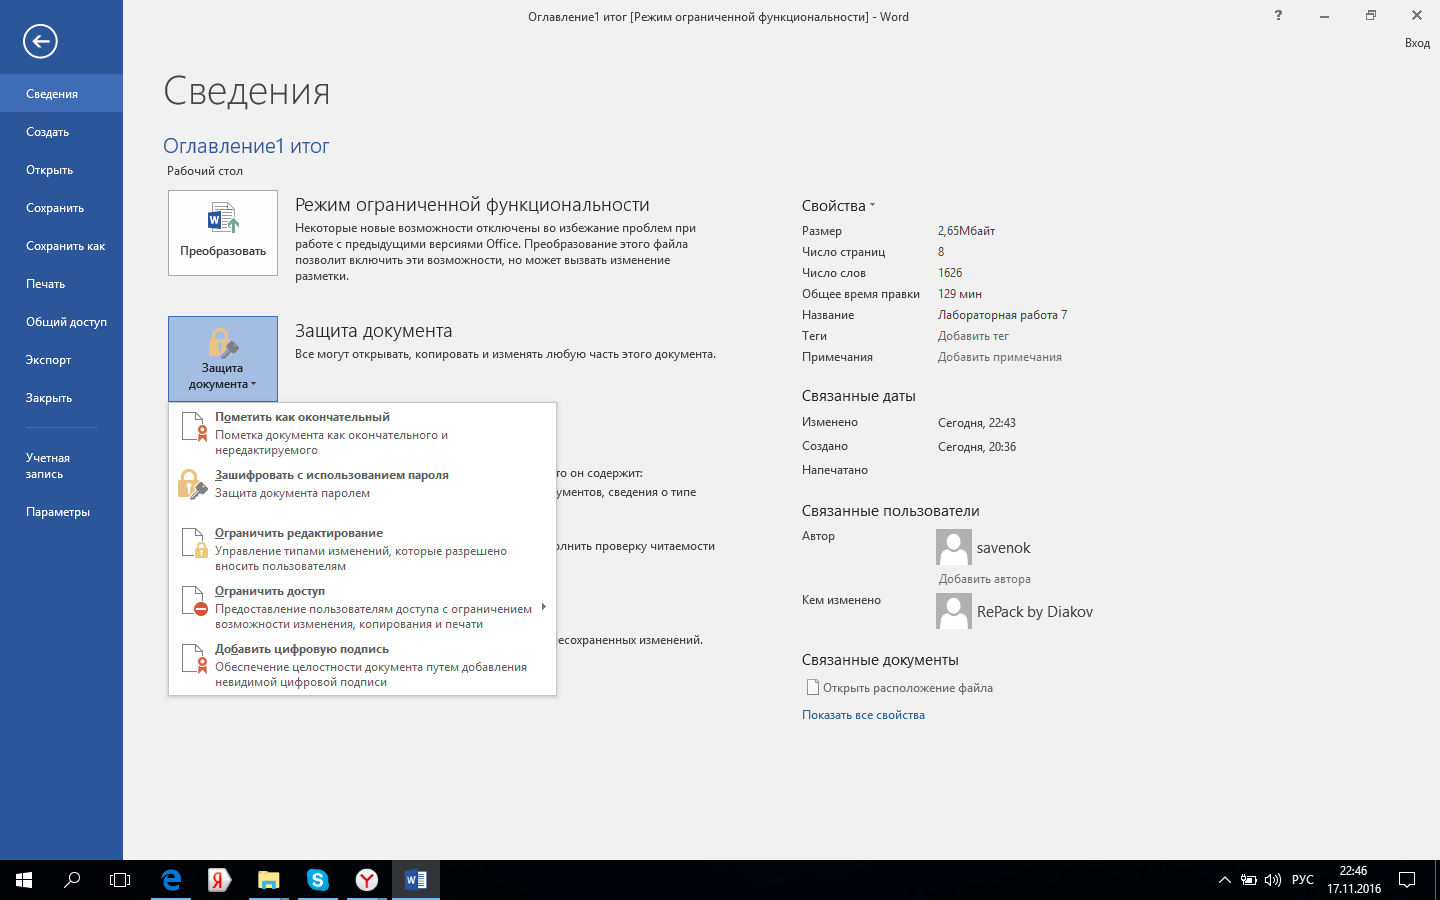
Task: Click the battery tray icon
Action: (x=1249, y=880)
